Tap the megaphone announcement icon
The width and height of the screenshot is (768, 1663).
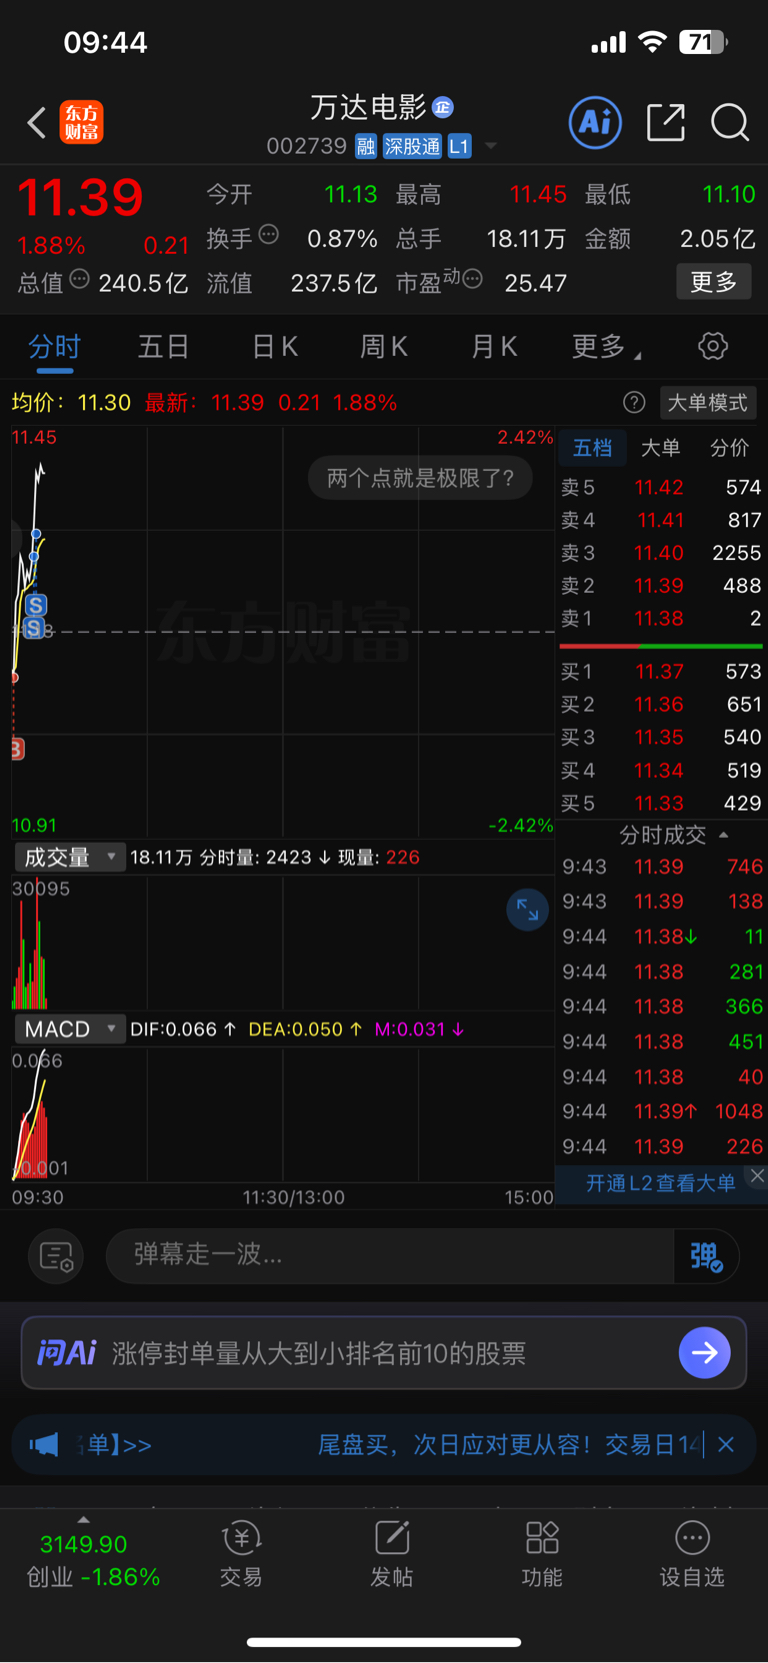(43, 1445)
